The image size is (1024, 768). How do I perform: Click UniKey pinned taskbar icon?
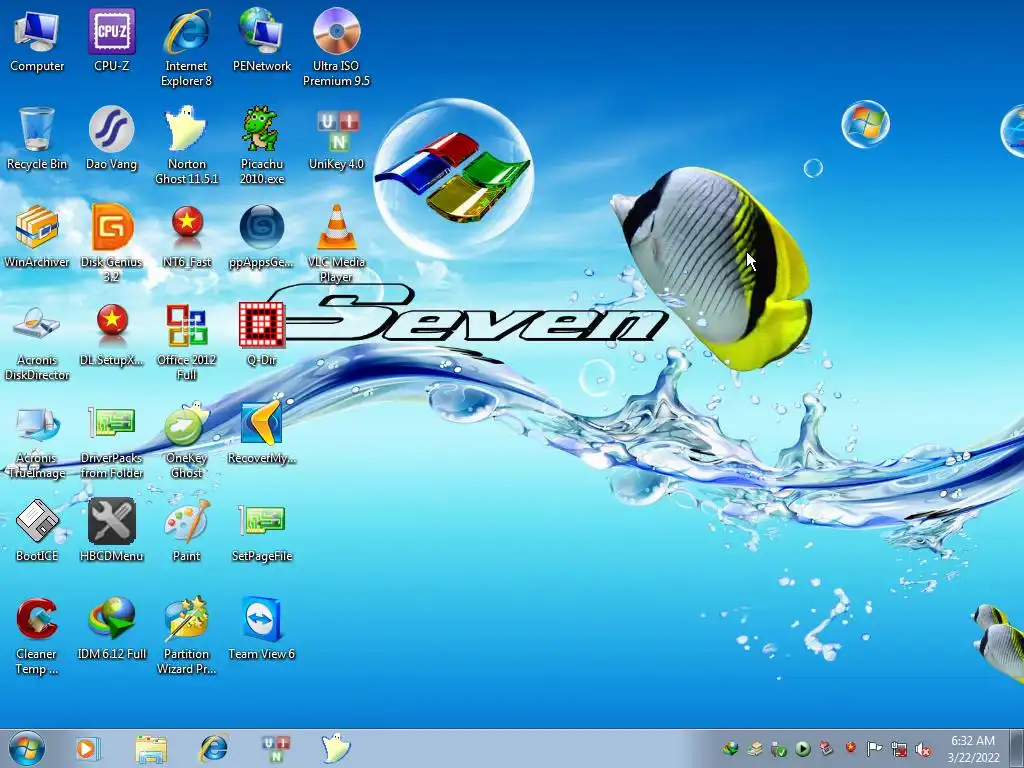[276, 748]
